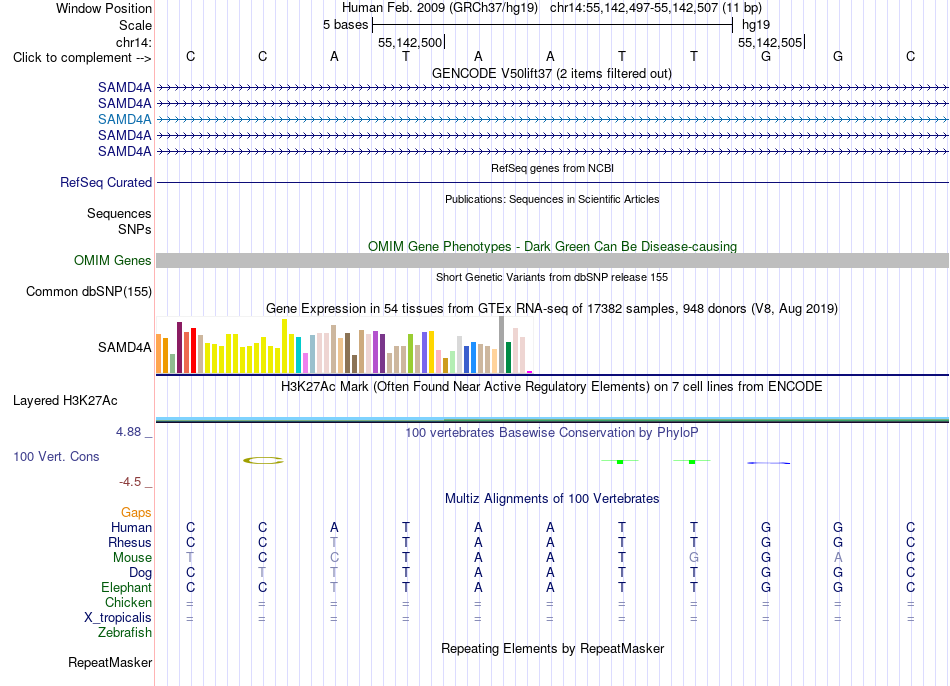Click '100 vertebrates Basewise Conservation by PhyloP' title
The image size is (950, 686).
[552, 432]
